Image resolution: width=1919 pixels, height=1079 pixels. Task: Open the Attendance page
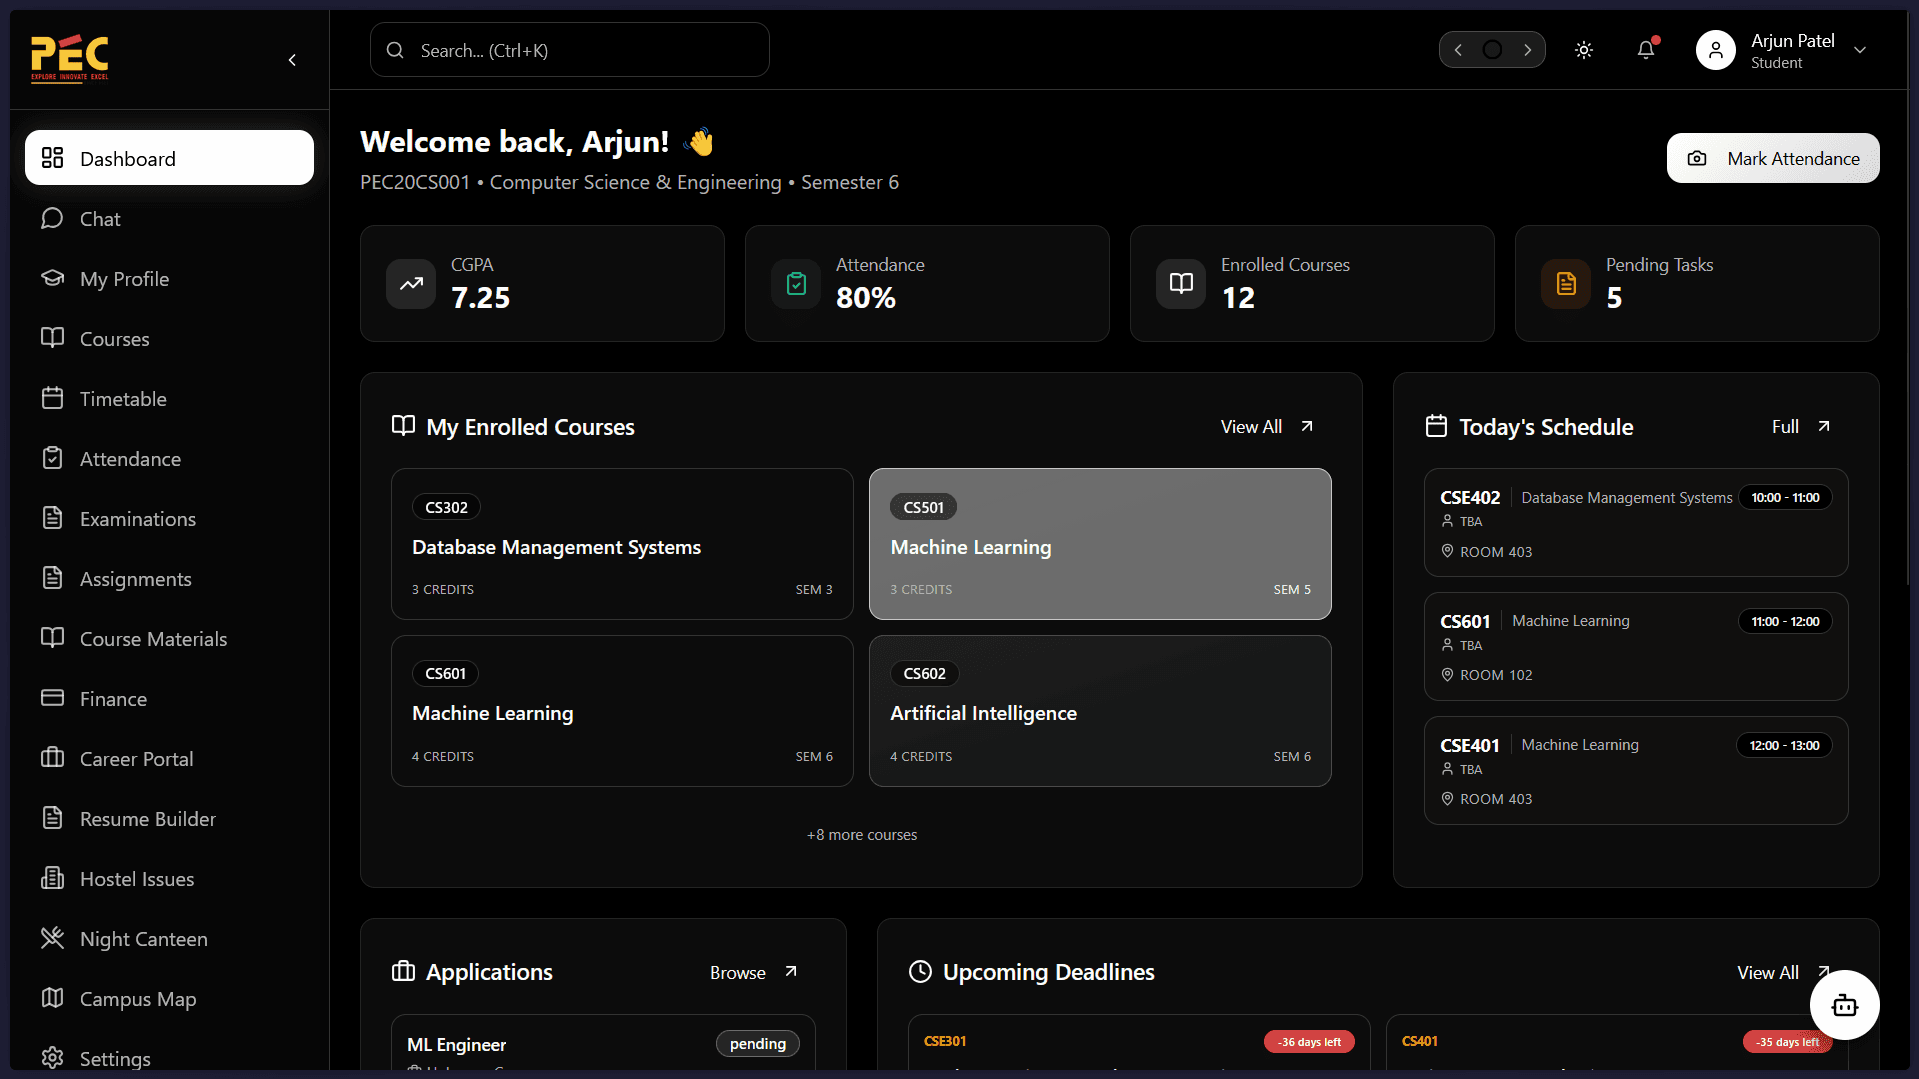coord(129,458)
